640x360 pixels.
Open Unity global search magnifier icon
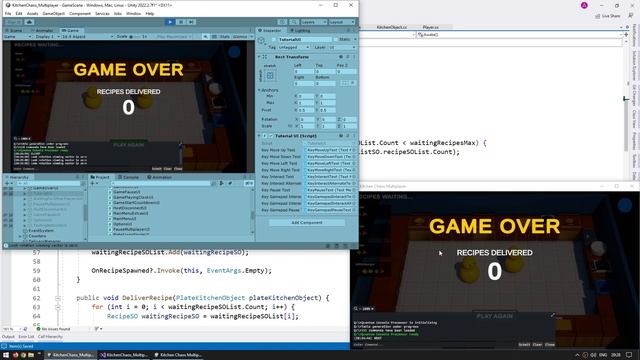(x=294, y=22)
